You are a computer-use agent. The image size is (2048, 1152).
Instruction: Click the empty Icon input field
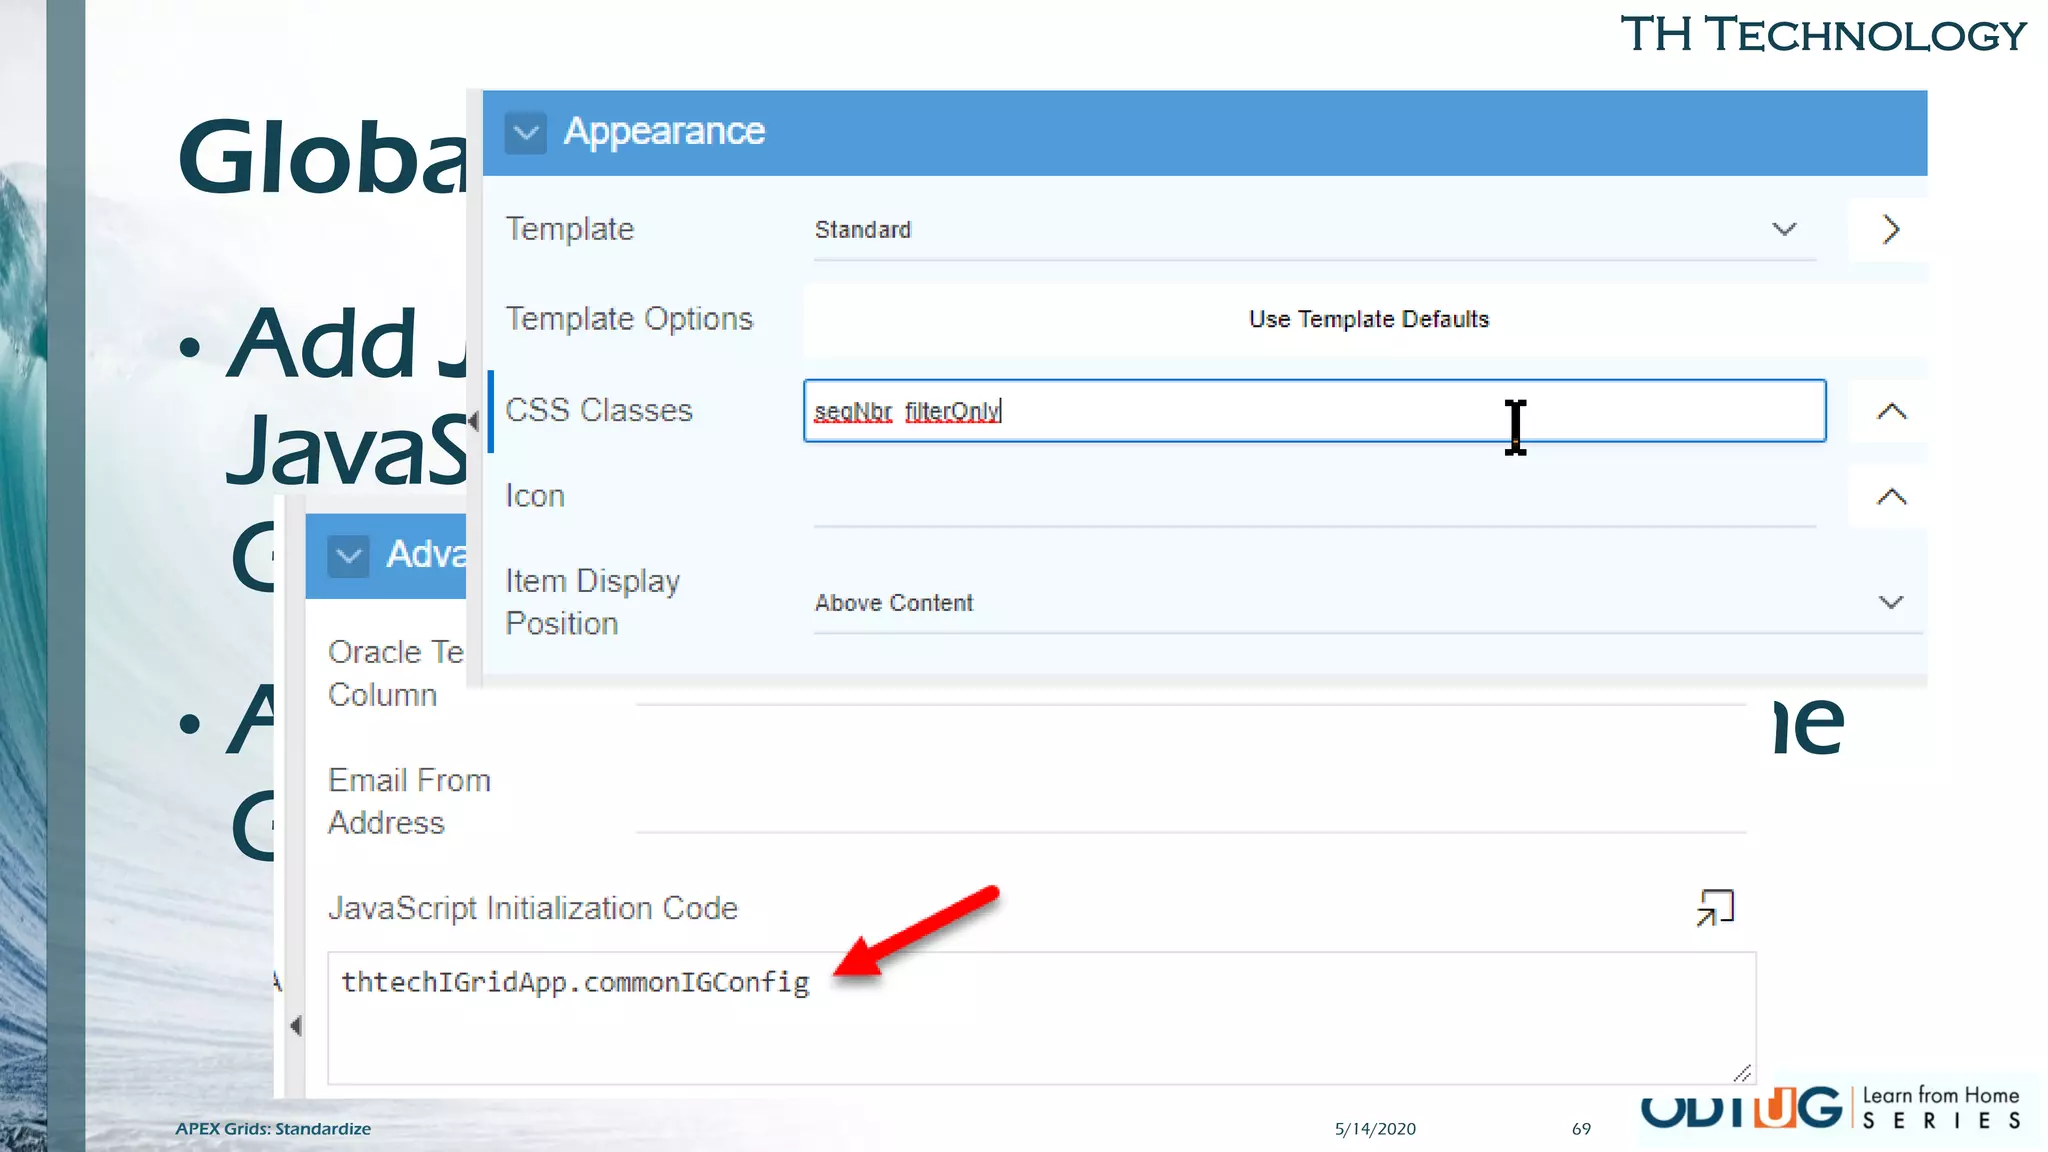click(1313, 498)
